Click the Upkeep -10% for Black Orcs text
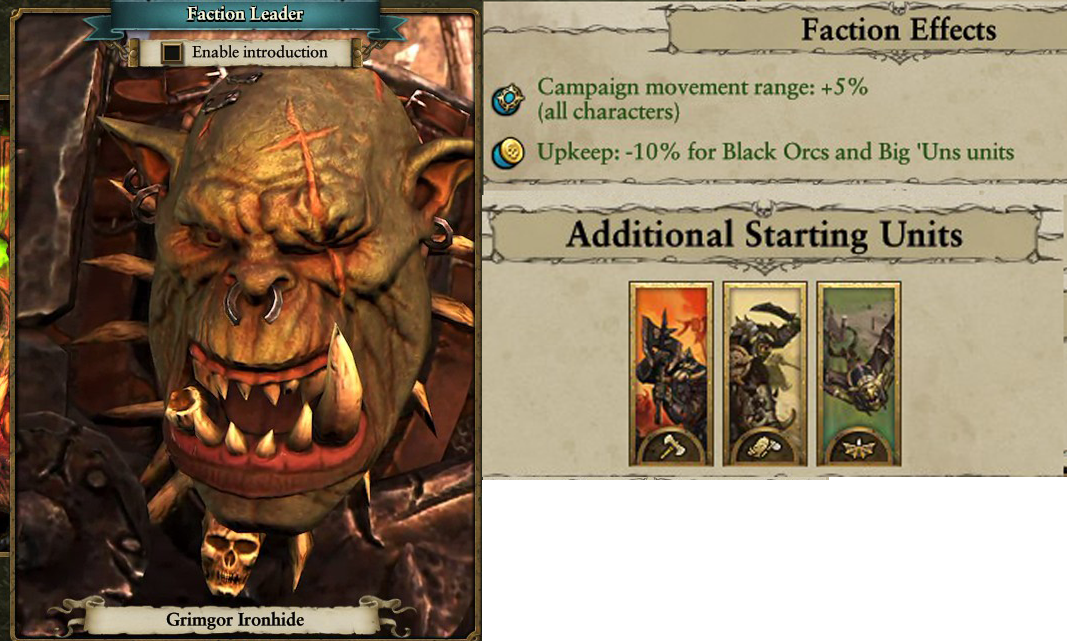This screenshot has height=641, width=1067. (775, 152)
